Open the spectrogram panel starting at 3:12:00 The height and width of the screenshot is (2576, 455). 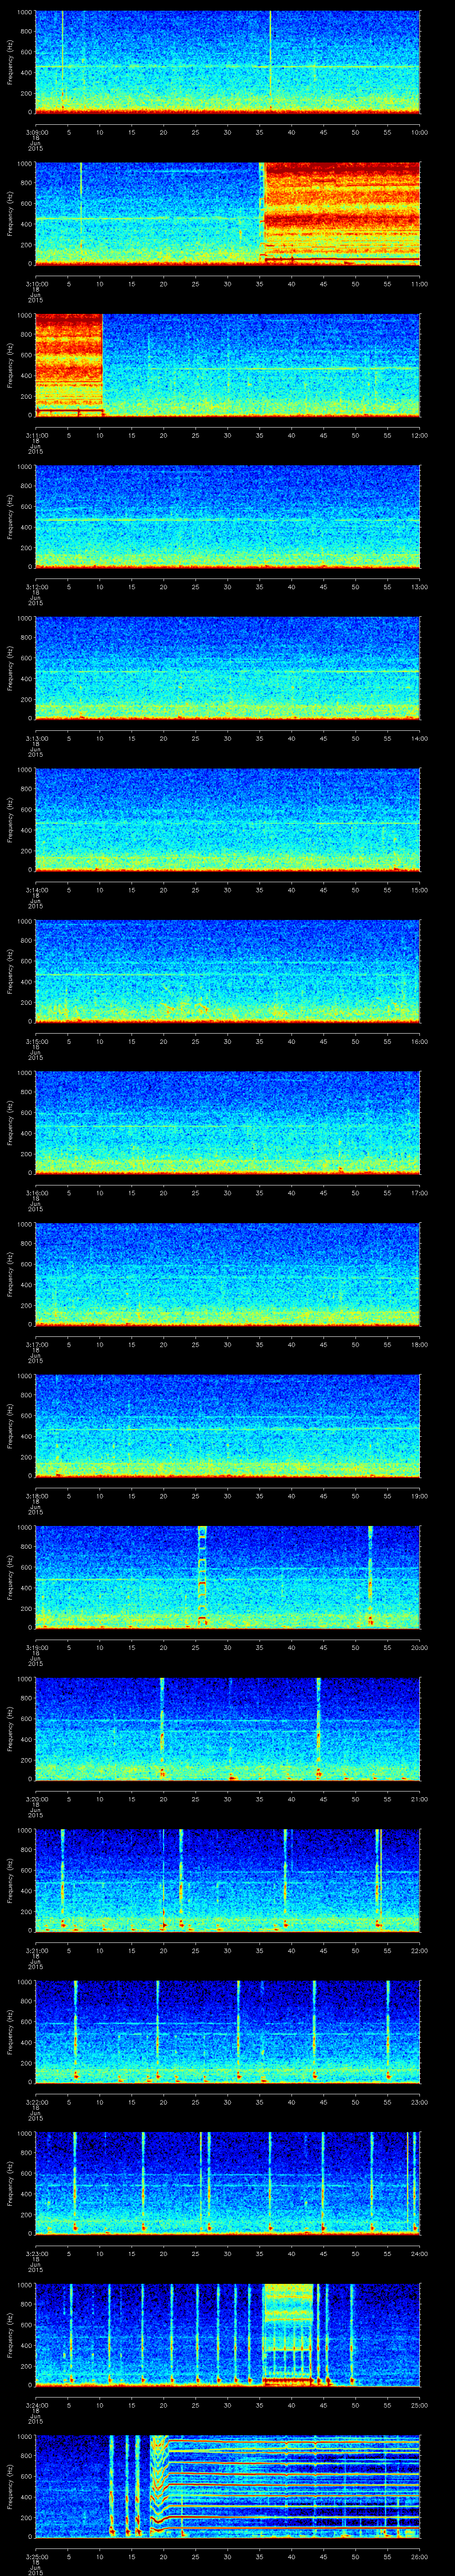(x=227, y=517)
